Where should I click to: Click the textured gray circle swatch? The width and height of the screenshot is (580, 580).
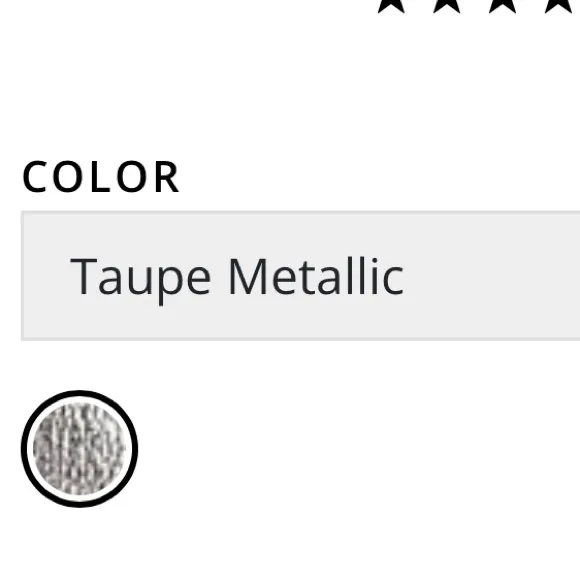(x=80, y=449)
